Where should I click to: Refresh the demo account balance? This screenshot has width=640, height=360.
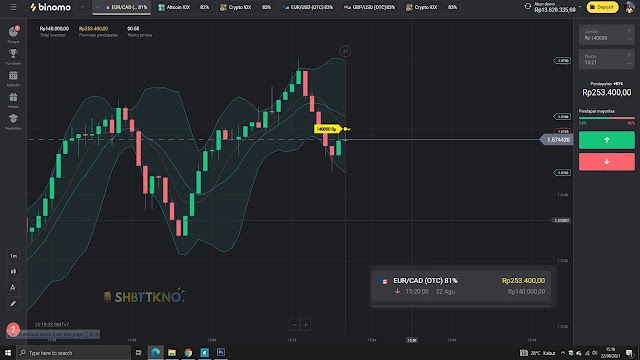[x=527, y=7]
